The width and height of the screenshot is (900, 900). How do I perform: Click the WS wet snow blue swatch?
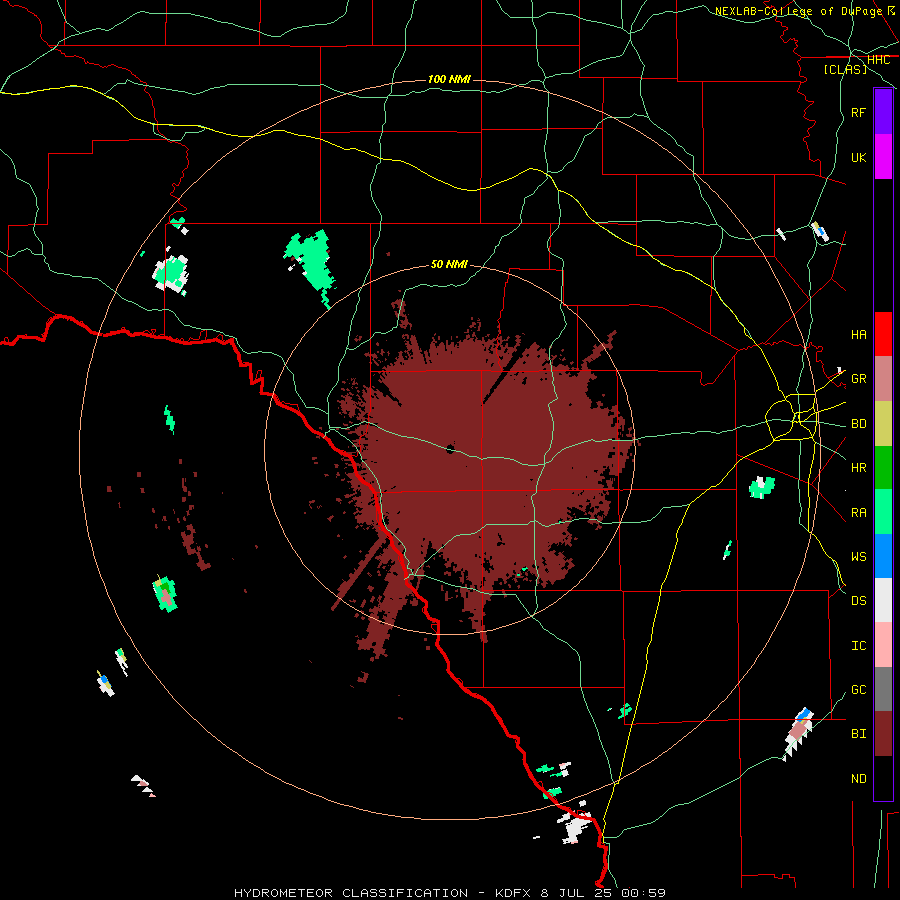883,556
